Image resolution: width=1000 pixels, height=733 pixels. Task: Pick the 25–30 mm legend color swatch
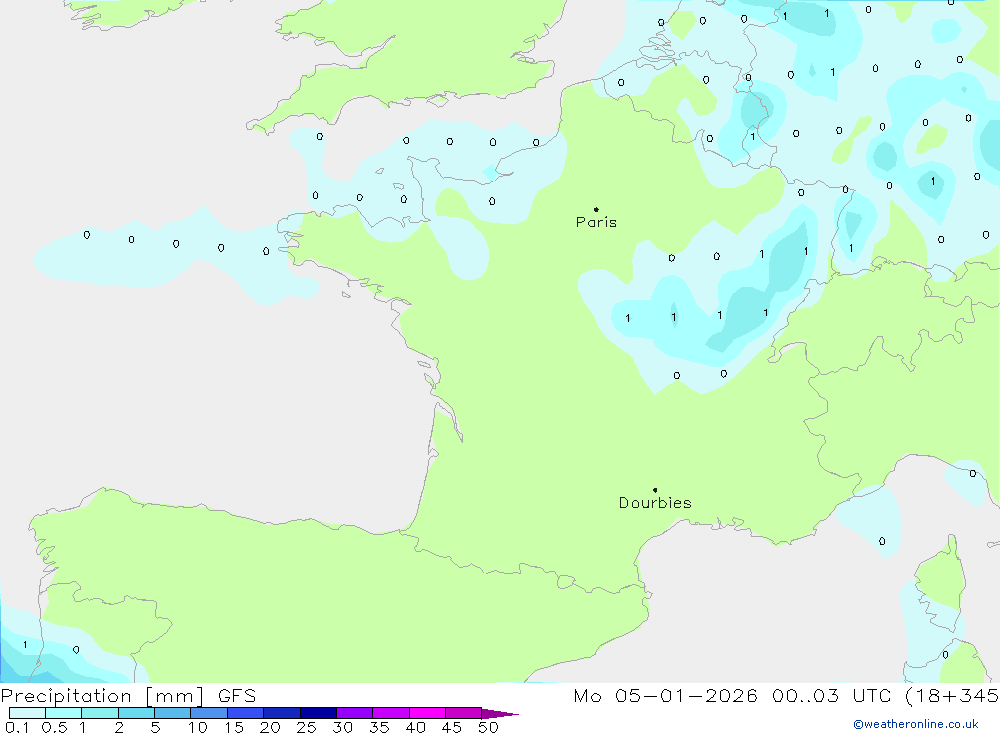318,713
